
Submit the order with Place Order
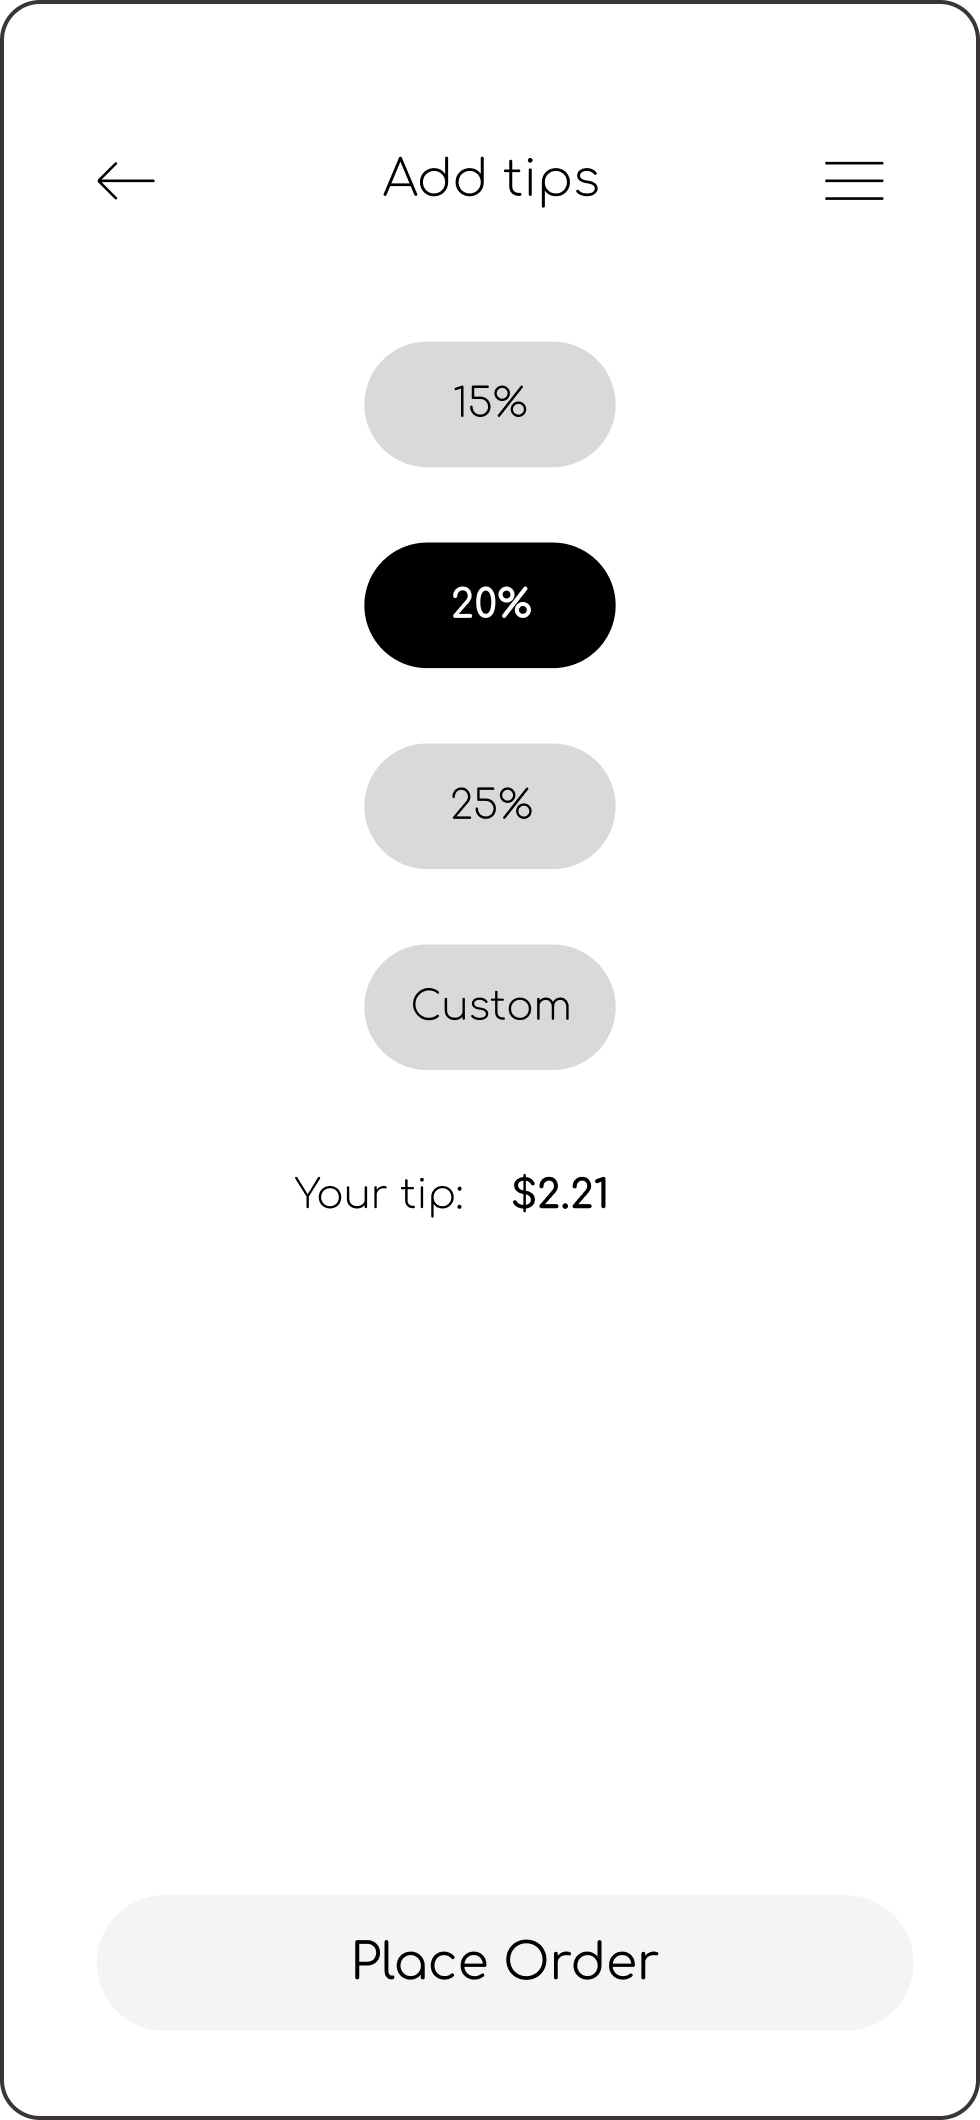pos(505,1962)
